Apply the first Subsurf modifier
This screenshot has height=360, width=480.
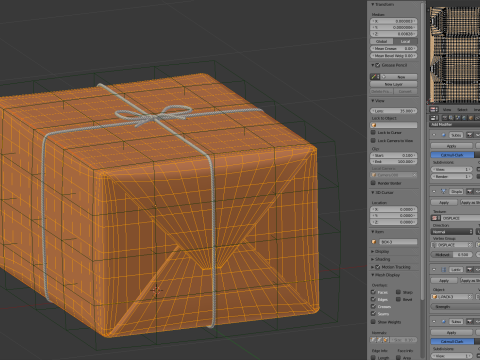click(452, 146)
